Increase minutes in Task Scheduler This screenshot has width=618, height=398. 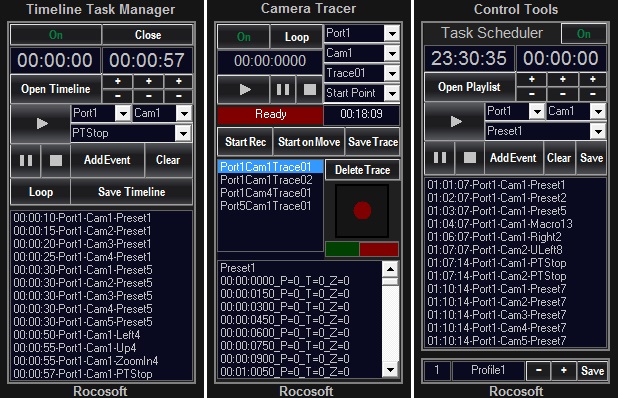pyautogui.click(x=562, y=79)
